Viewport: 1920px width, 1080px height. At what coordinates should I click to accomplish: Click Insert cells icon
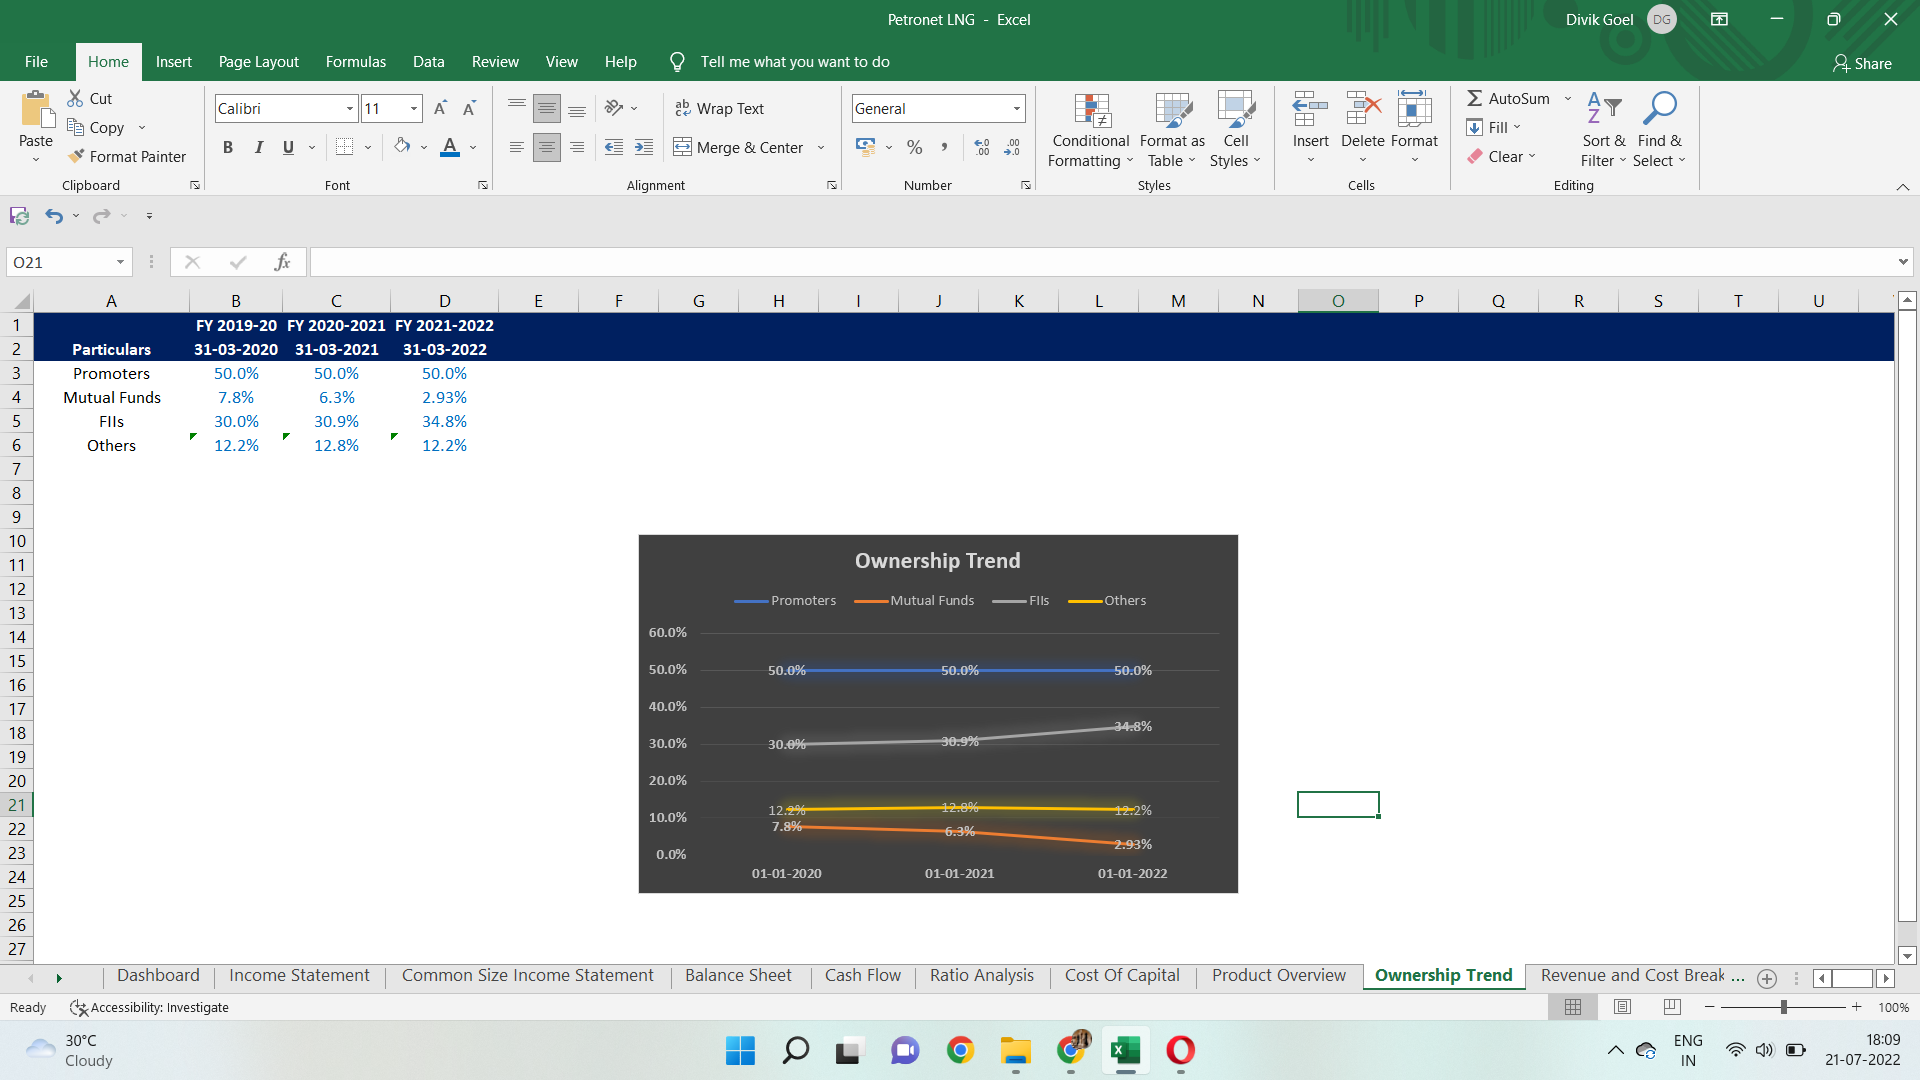tap(1310, 108)
